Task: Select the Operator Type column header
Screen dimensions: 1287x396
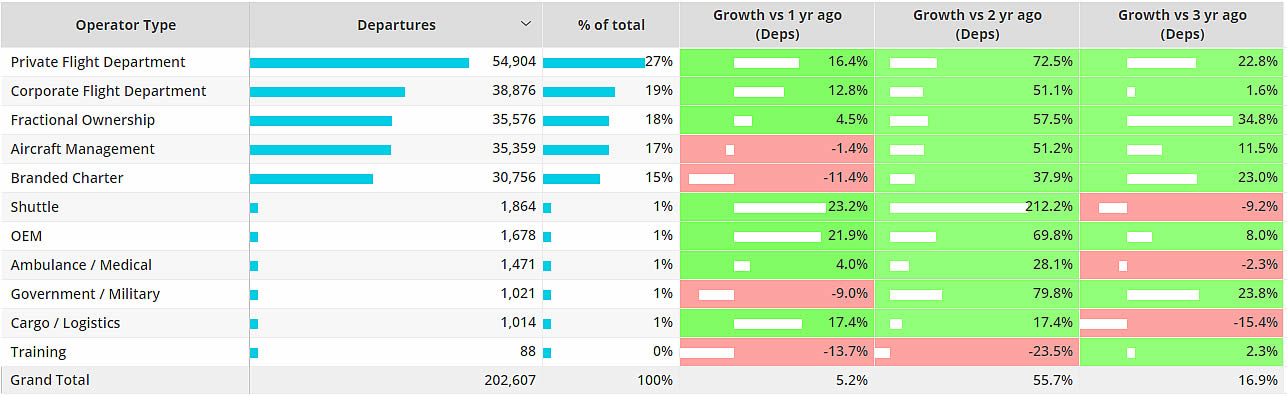Action: [125, 25]
